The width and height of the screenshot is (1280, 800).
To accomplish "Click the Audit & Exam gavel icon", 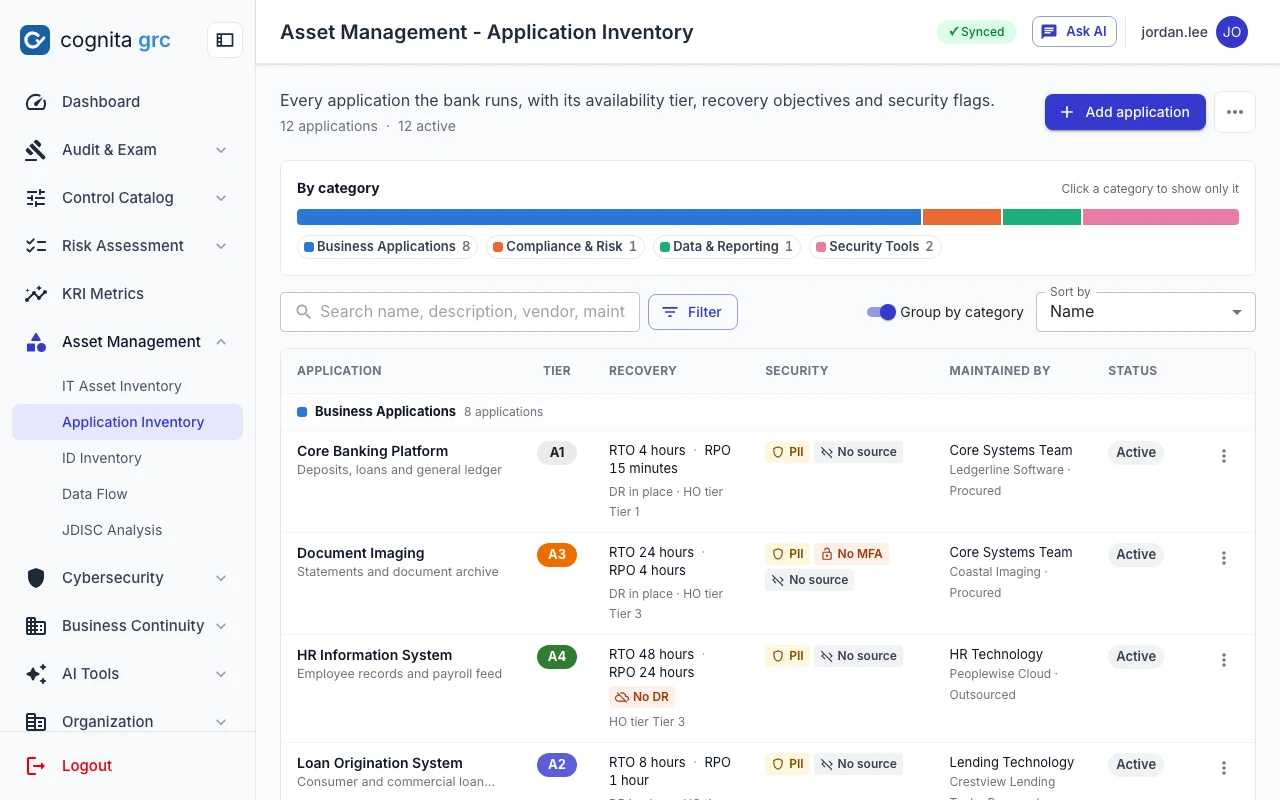I will coord(36,150).
